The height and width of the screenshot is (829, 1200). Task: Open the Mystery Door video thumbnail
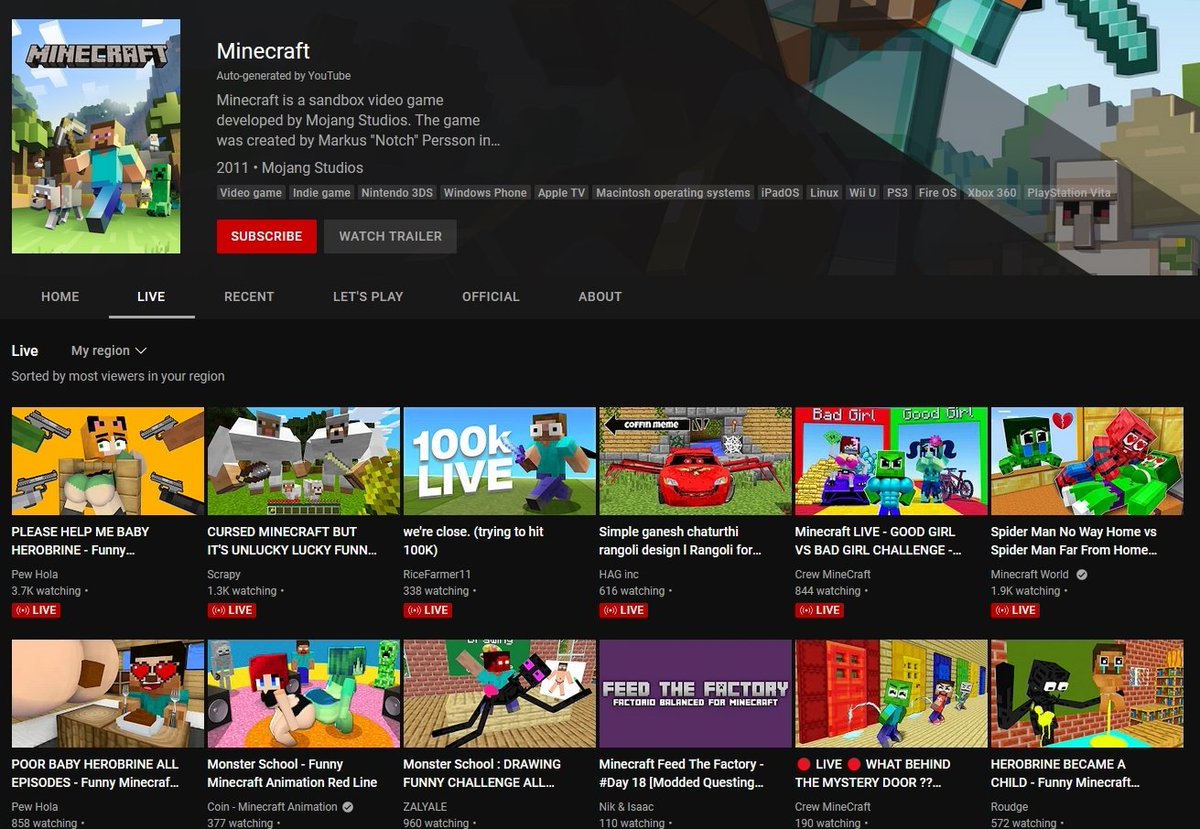coord(891,693)
